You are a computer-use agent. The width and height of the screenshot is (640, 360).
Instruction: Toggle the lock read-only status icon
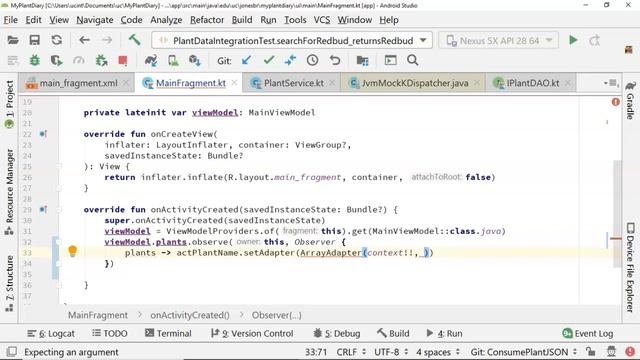coord(590,351)
